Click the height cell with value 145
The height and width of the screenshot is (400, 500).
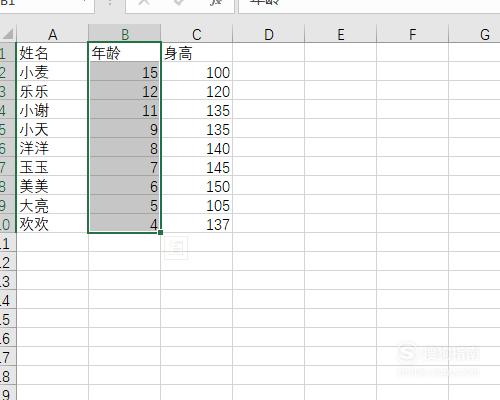pyautogui.click(x=197, y=167)
